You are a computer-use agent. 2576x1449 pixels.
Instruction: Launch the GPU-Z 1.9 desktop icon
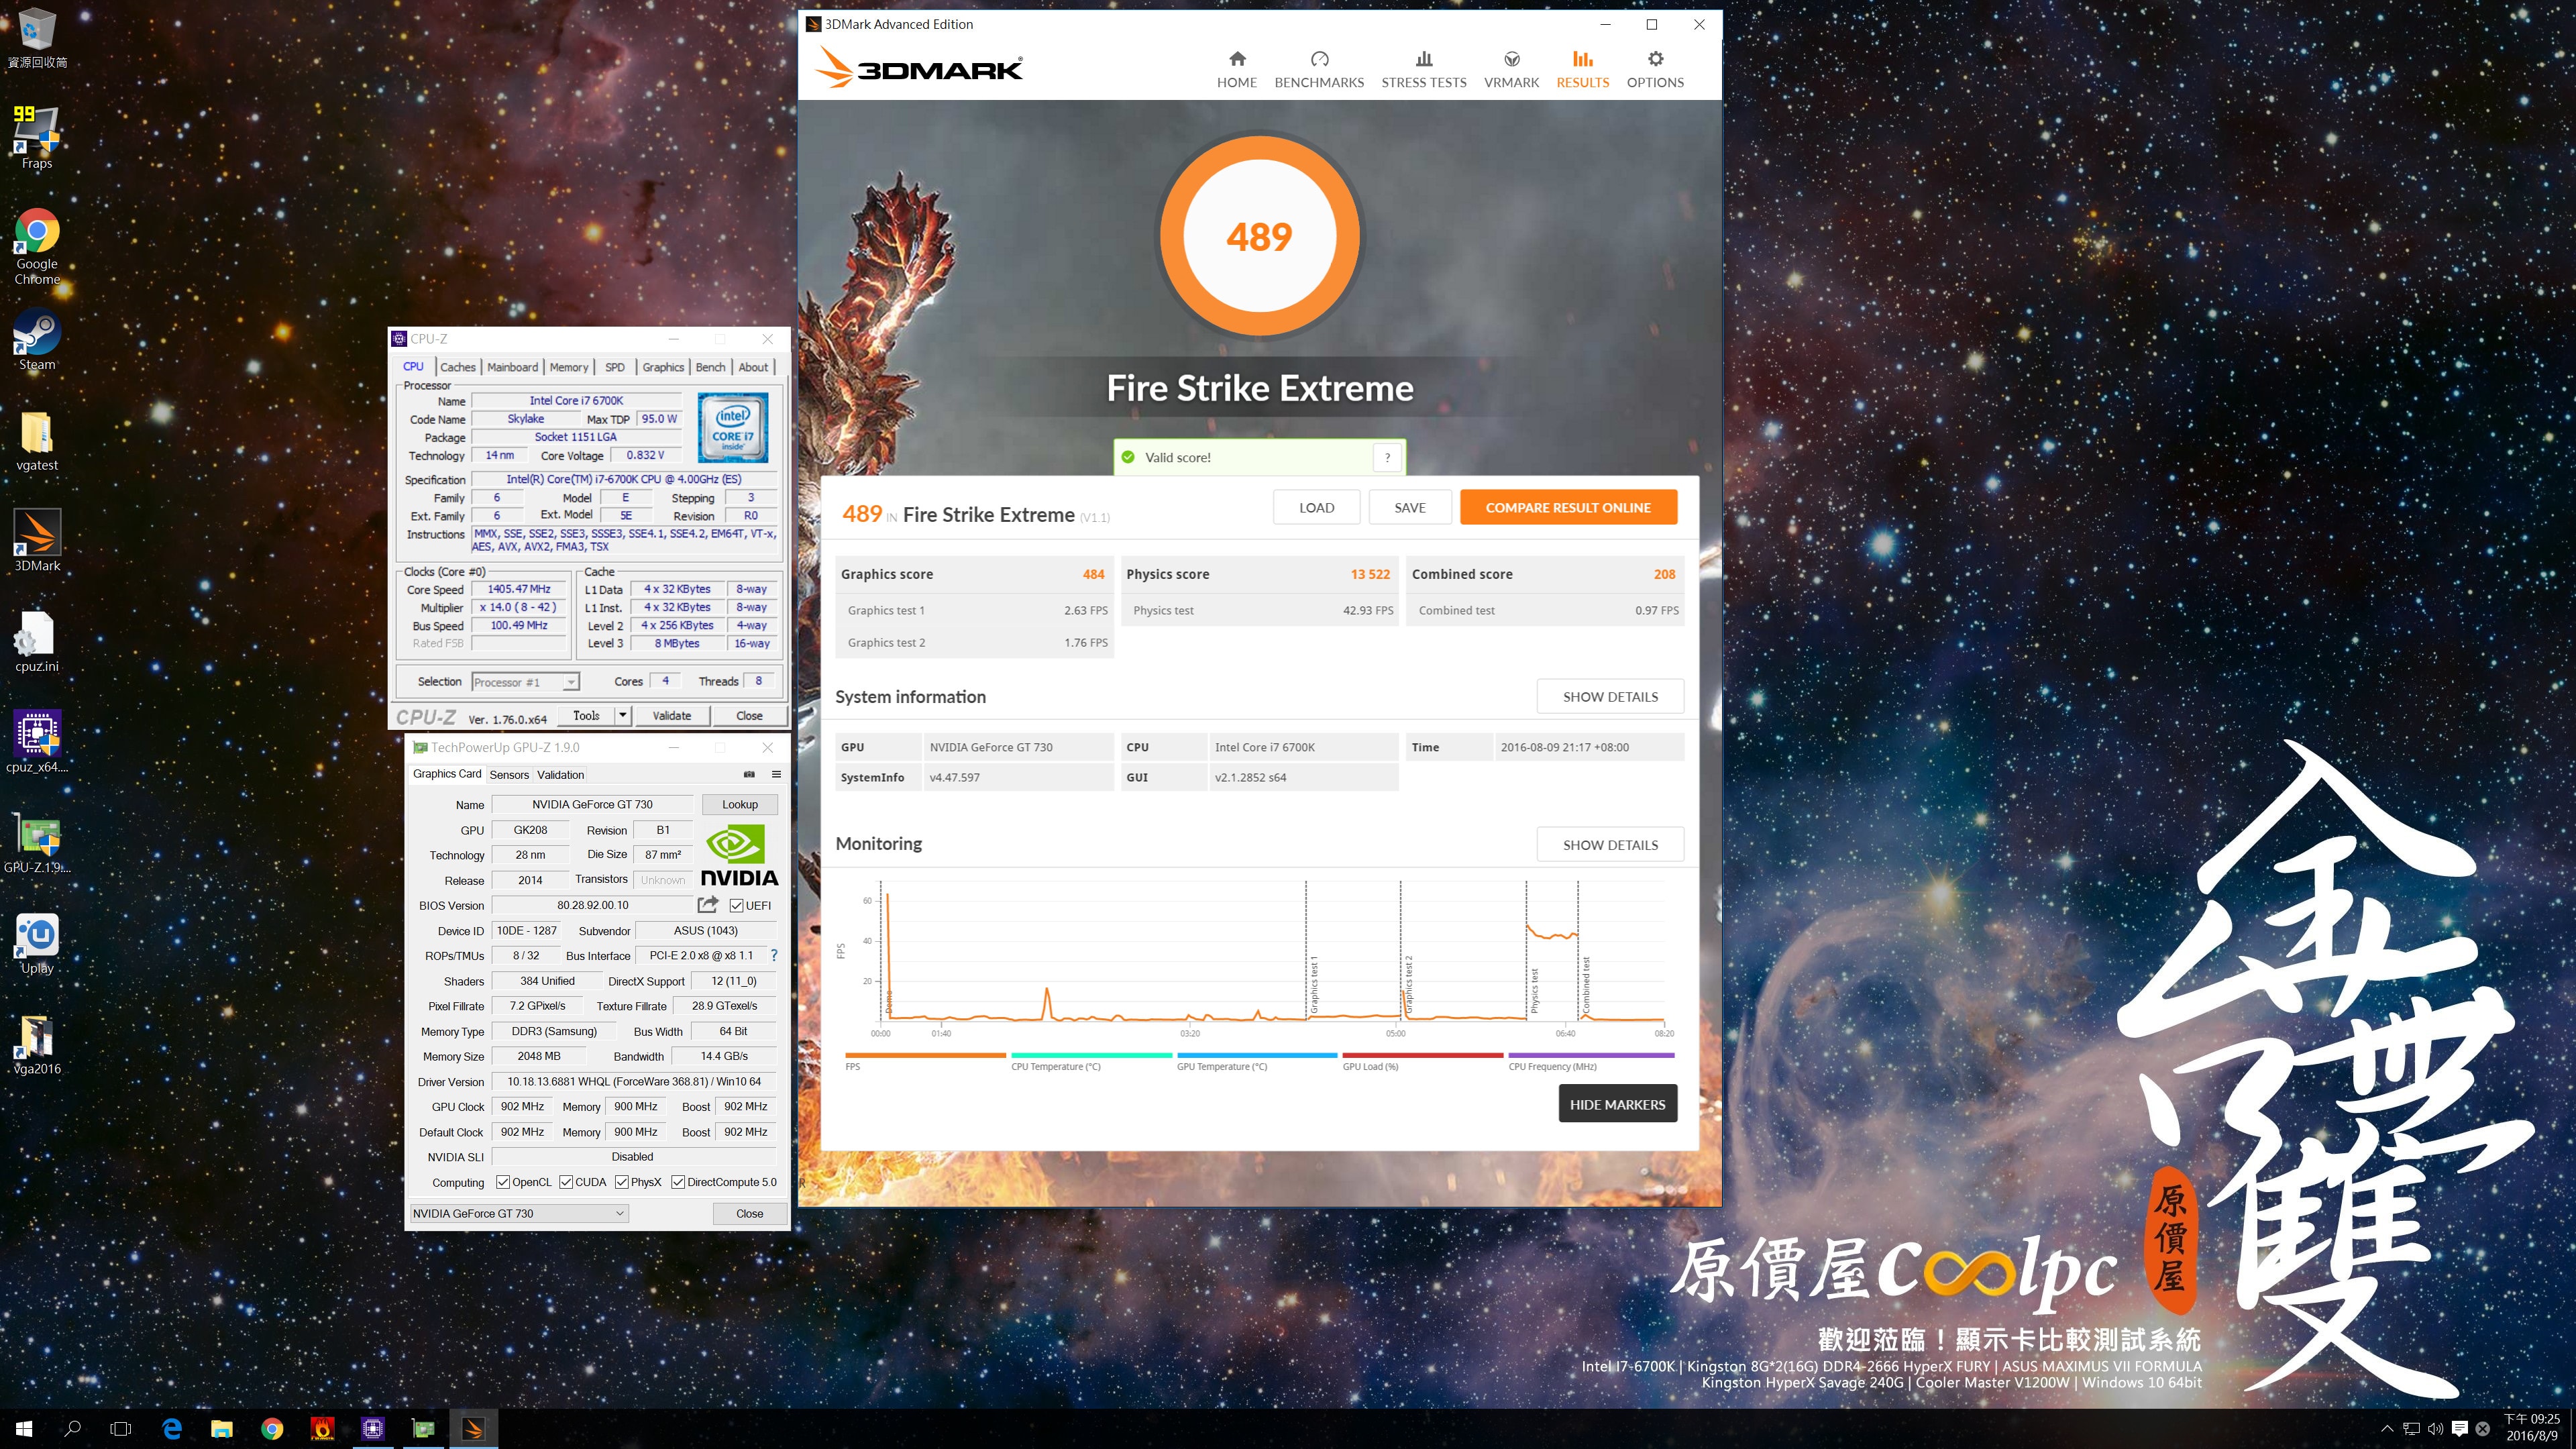click(37, 843)
